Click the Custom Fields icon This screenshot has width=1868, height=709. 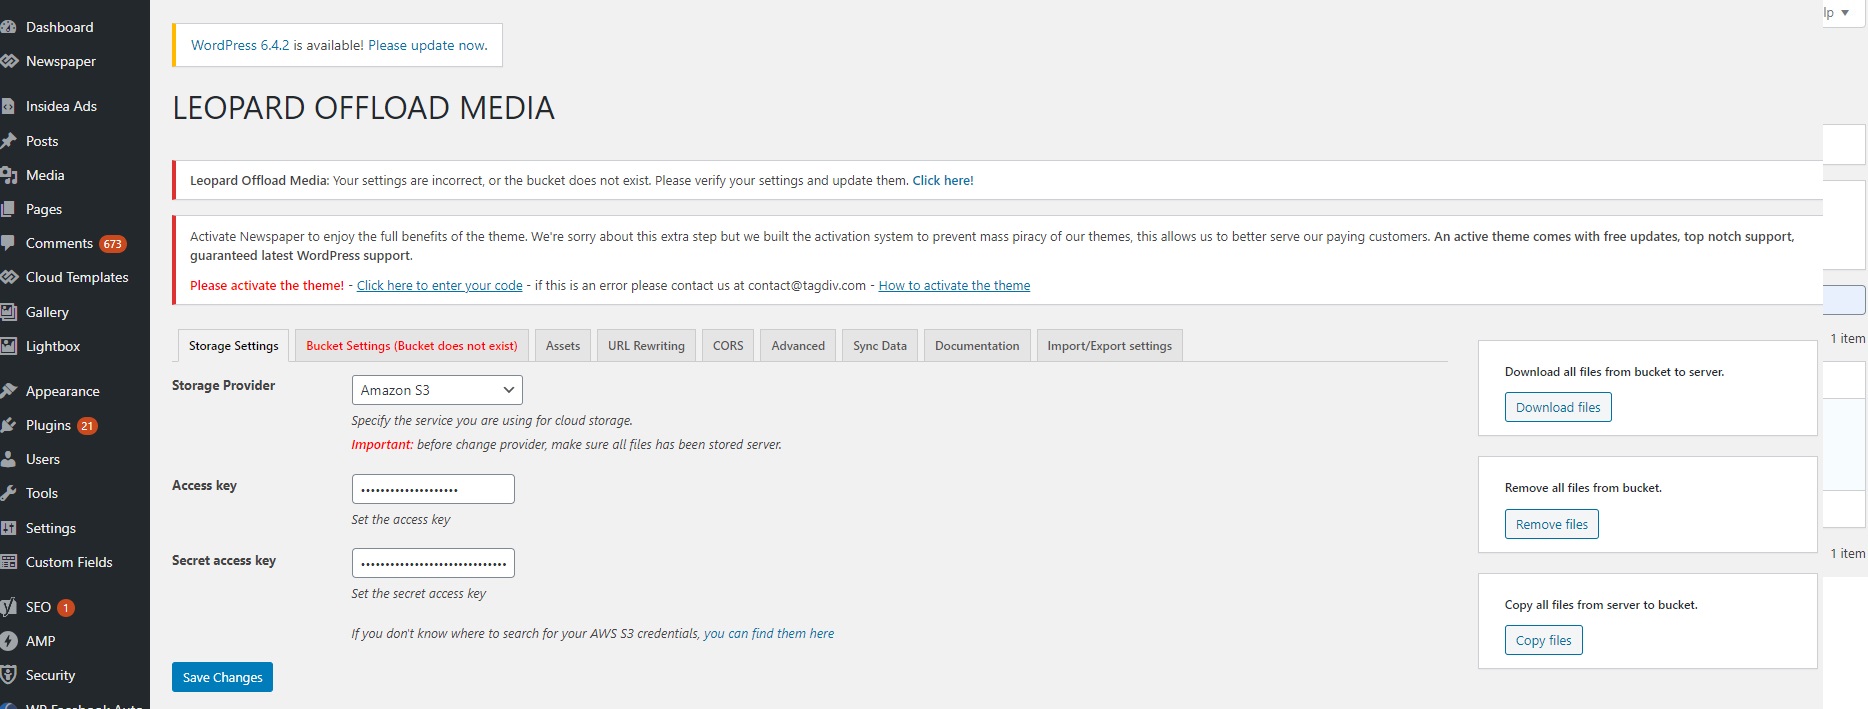[x=8, y=562]
